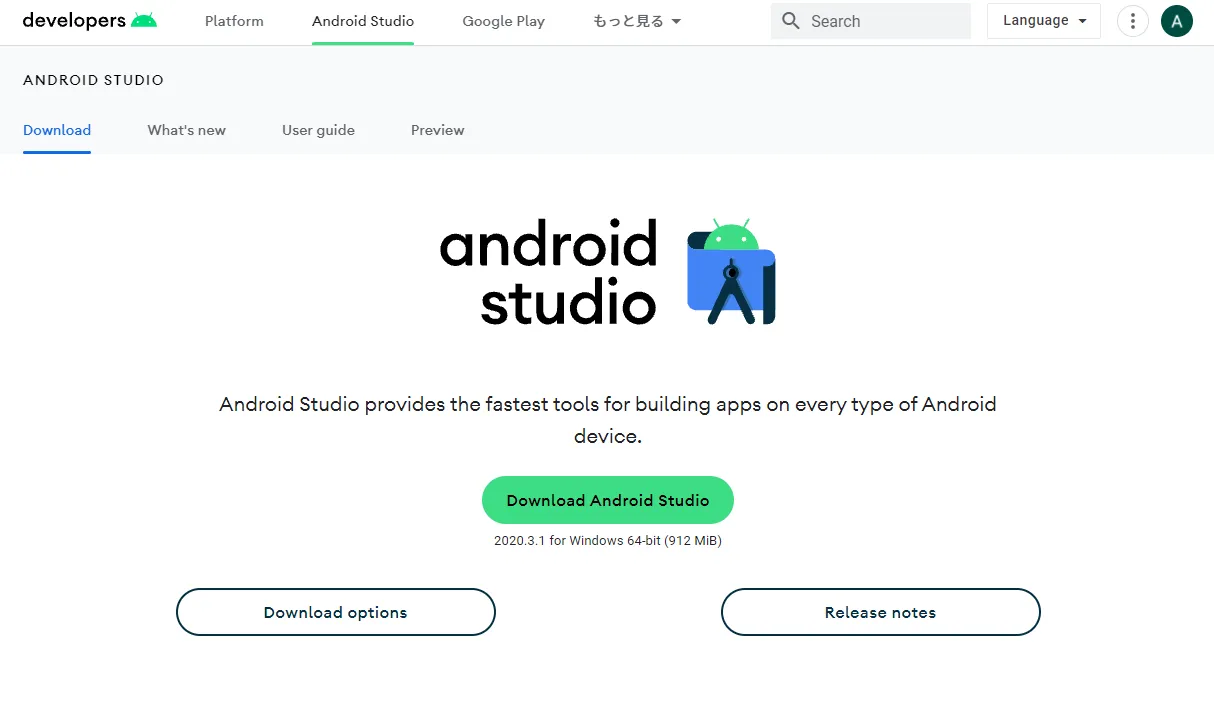Open the Platform navigation item
The height and width of the screenshot is (712, 1214).
tap(234, 21)
